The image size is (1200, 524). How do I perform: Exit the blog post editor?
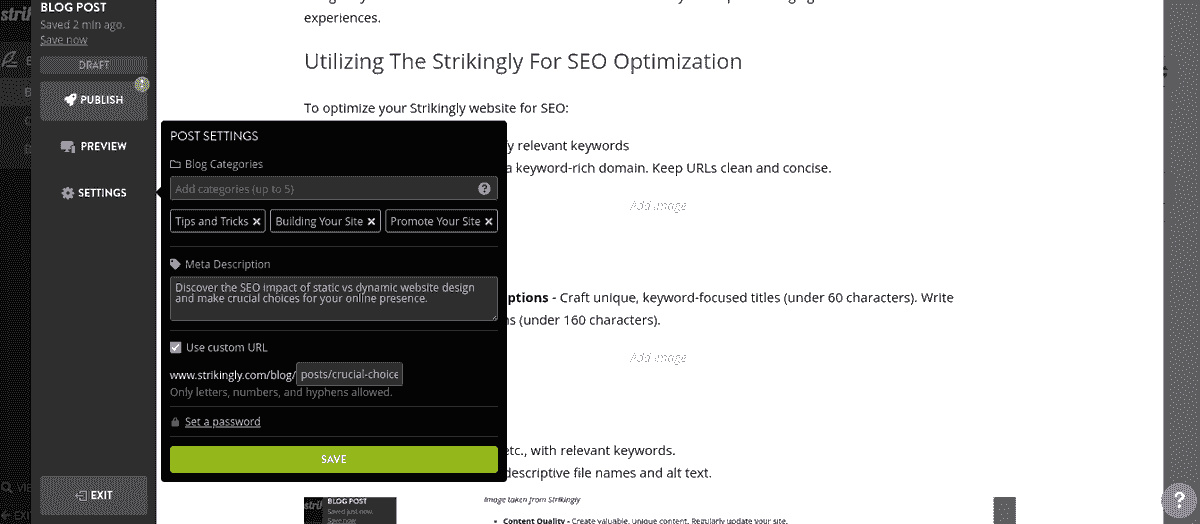coord(94,495)
